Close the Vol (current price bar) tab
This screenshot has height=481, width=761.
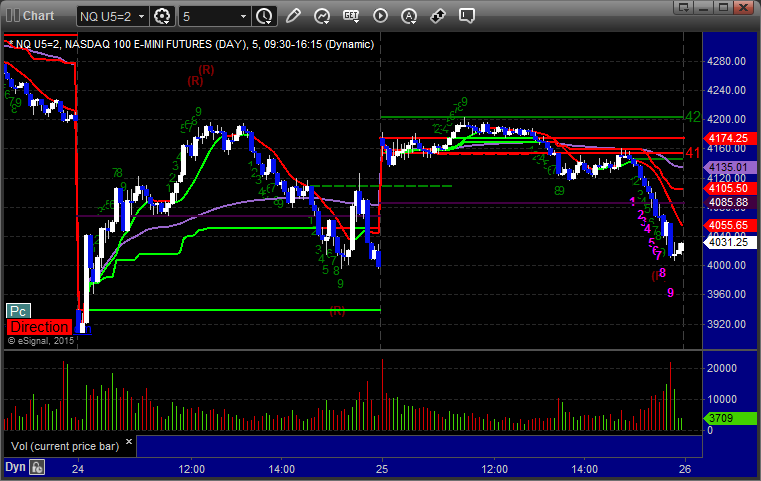pyautogui.click(x=129, y=442)
